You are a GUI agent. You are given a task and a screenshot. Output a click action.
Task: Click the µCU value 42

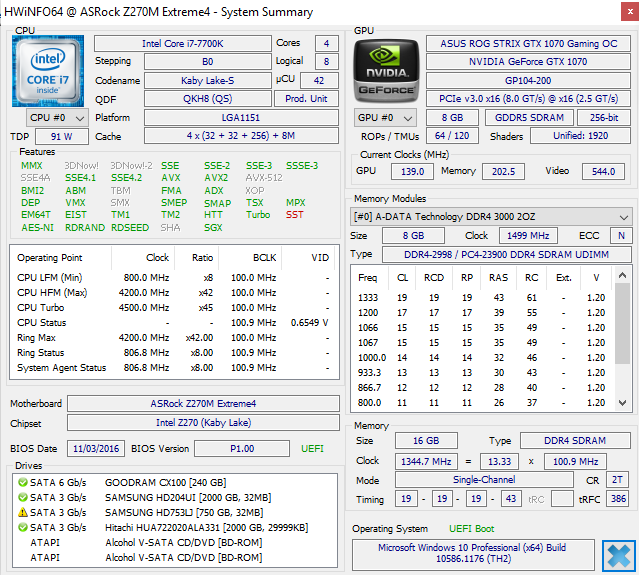(x=319, y=81)
